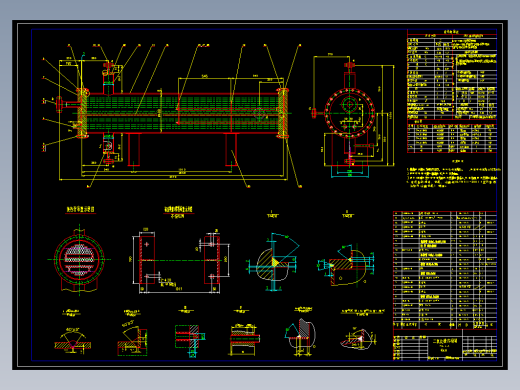Click the nozzle weld detail beside the cyan detail
This screenshot has height=390, width=520.
tap(347, 265)
